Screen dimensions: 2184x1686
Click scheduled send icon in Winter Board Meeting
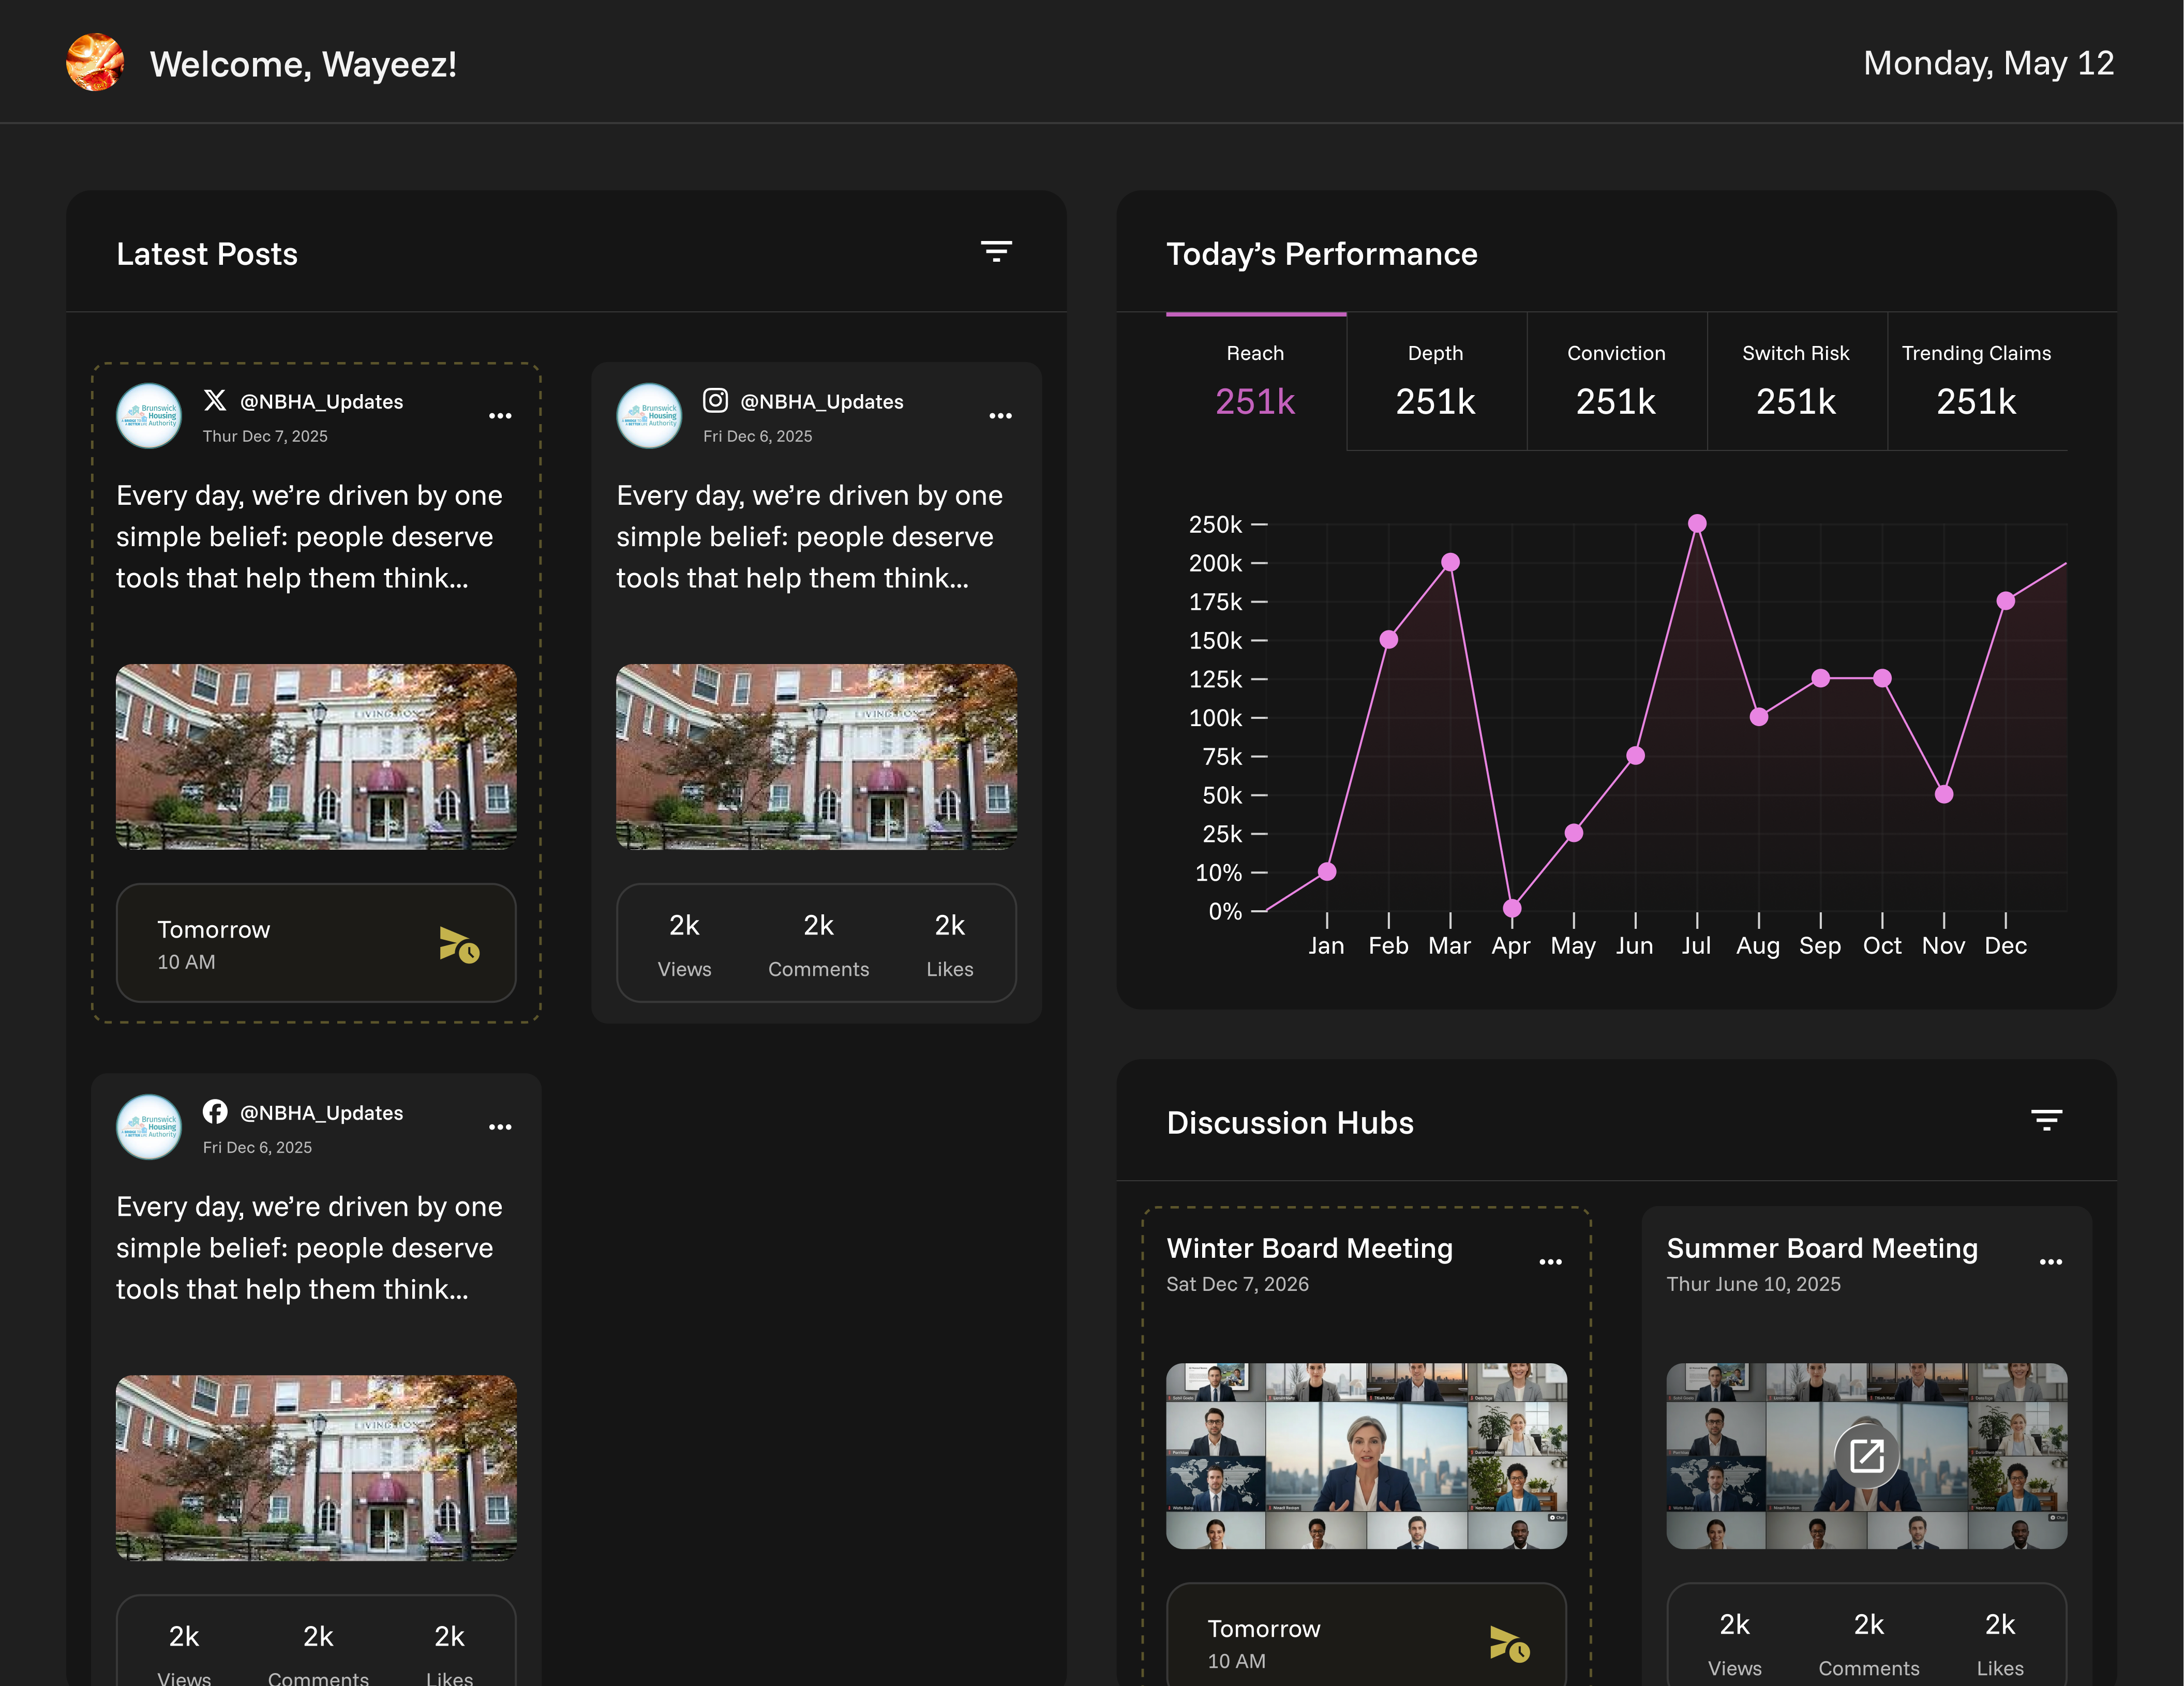pos(1509,1643)
